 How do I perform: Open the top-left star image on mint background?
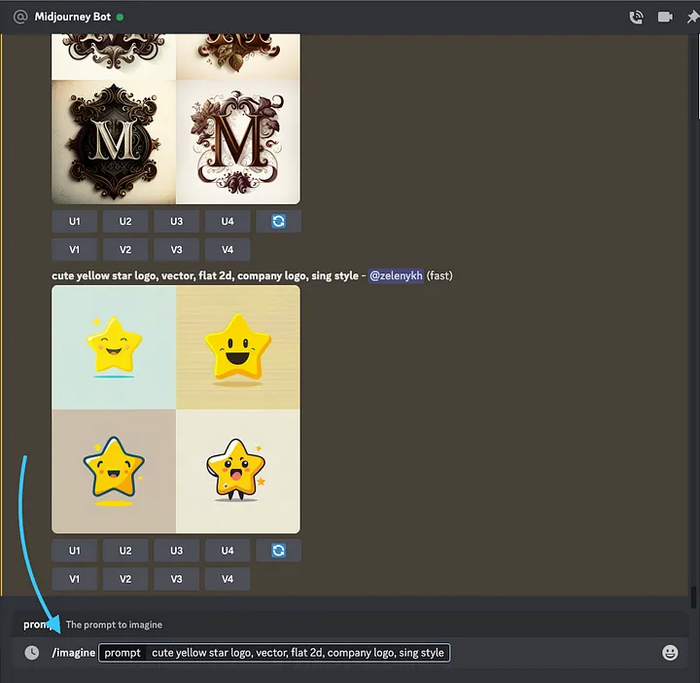coord(114,347)
